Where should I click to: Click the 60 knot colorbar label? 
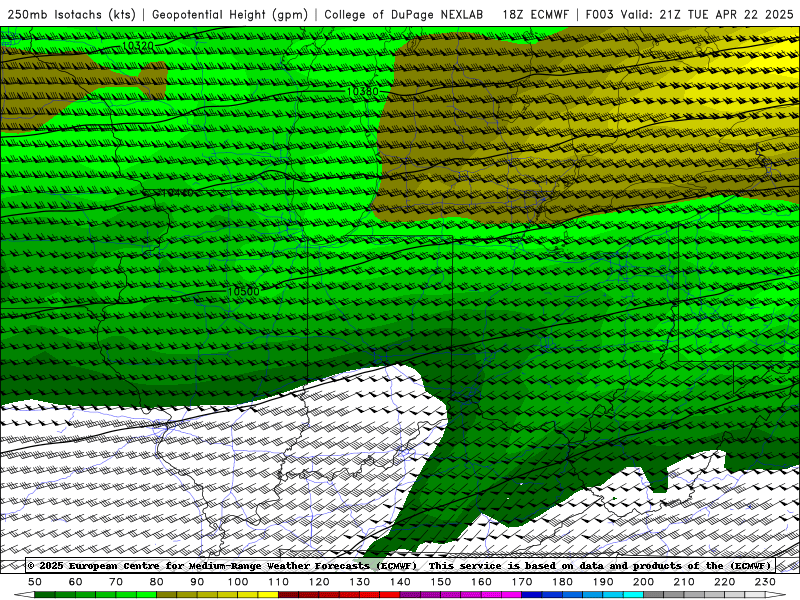pyautogui.click(x=76, y=582)
